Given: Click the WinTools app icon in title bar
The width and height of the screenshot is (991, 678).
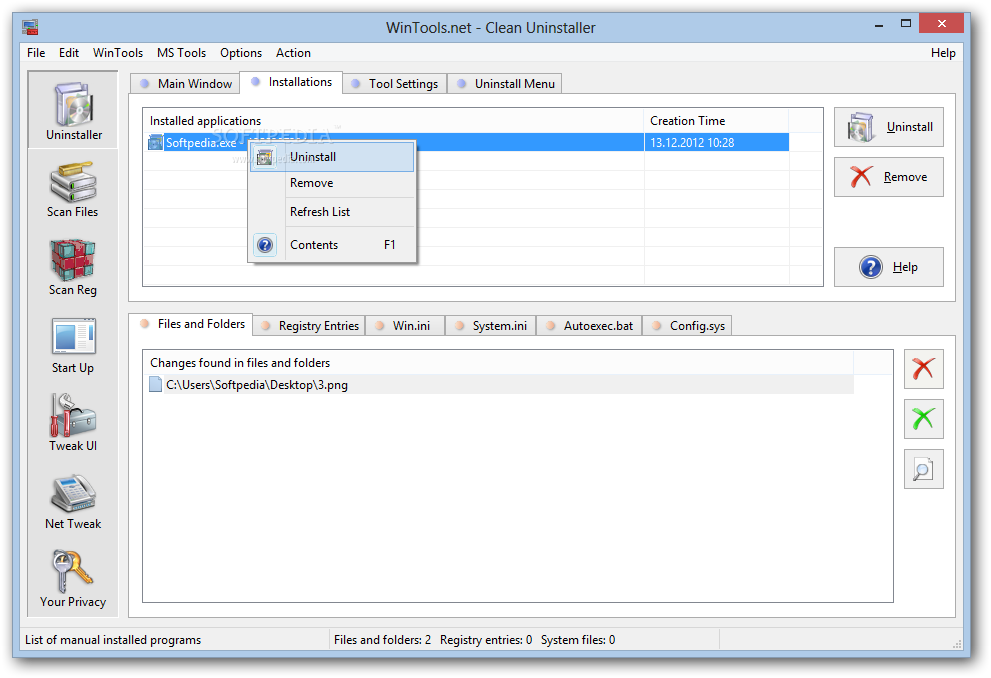Looking at the screenshot, I should [x=30, y=27].
